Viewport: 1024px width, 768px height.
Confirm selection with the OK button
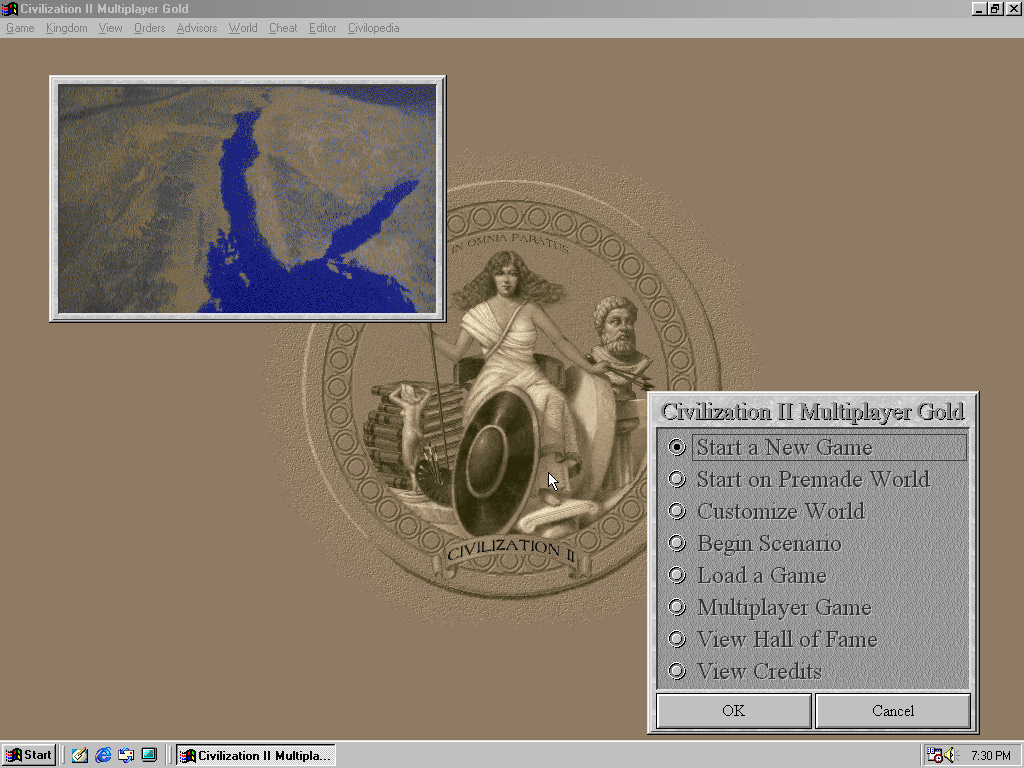click(733, 711)
